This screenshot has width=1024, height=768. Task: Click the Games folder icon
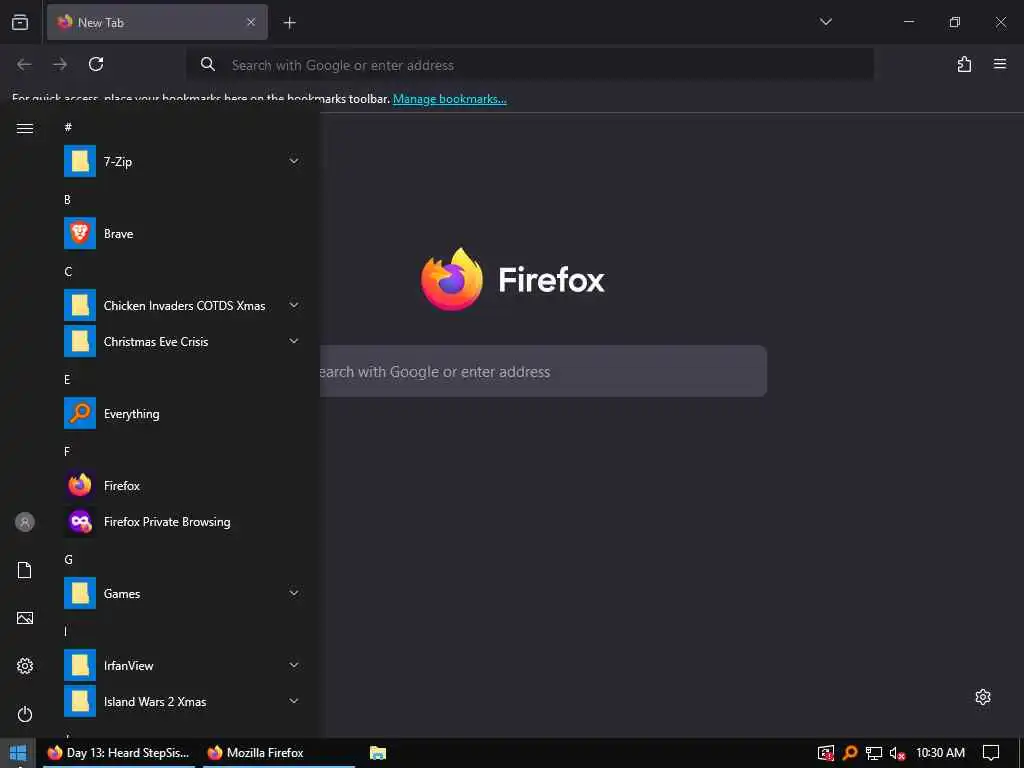coord(80,593)
